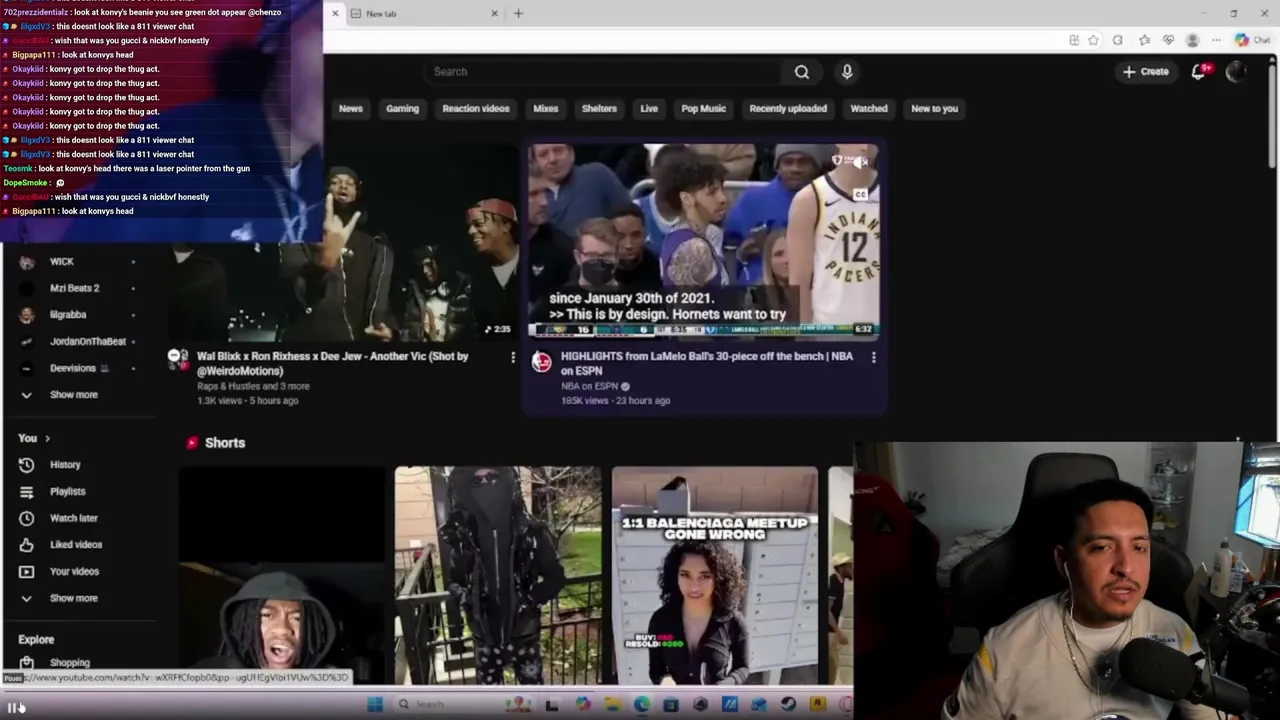Select the Recently uploaded chip
The width and height of the screenshot is (1280, 720).
(788, 109)
